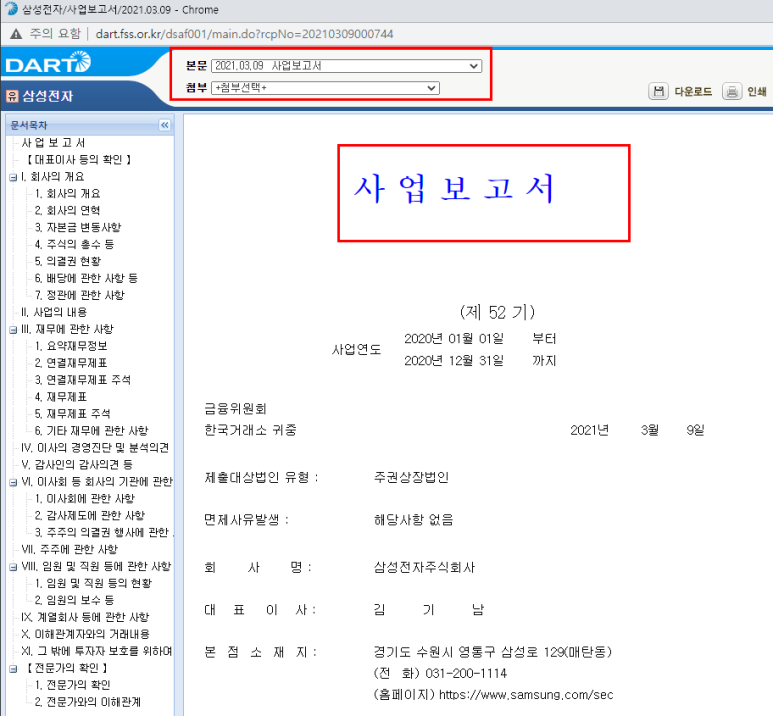773x716 pixels.
Task: Open 대표이사 등의 확인 section
Action: click(78, 159)
